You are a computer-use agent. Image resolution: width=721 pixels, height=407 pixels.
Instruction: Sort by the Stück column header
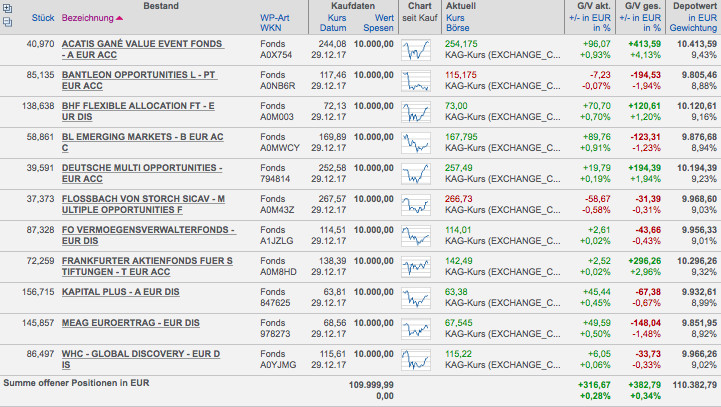(x=43, y=18)
